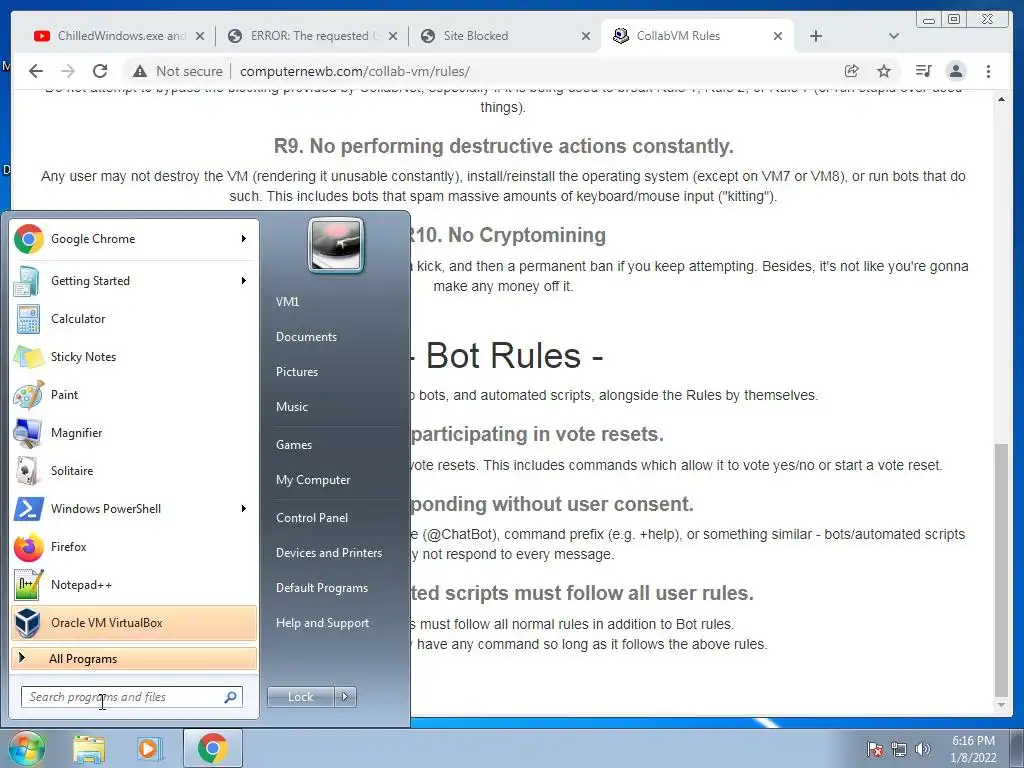The height and width of the screenshot is (768, 1024).
Task: Open Chrome tab search dropdown
Action: pyautogui.click(x=894, y=36)
